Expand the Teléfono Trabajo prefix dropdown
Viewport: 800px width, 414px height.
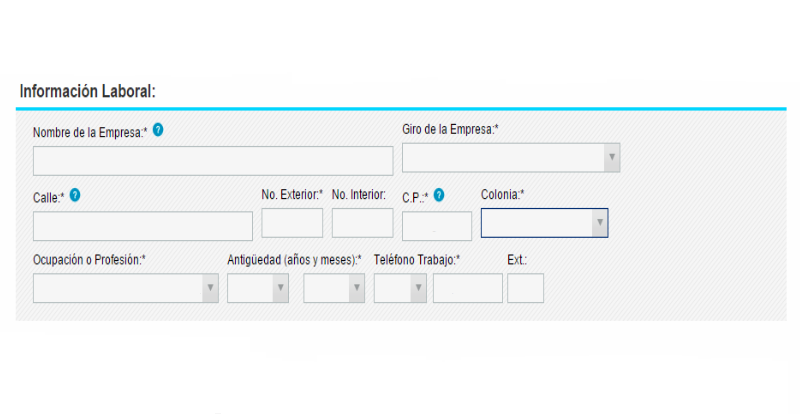pos(400,288)
